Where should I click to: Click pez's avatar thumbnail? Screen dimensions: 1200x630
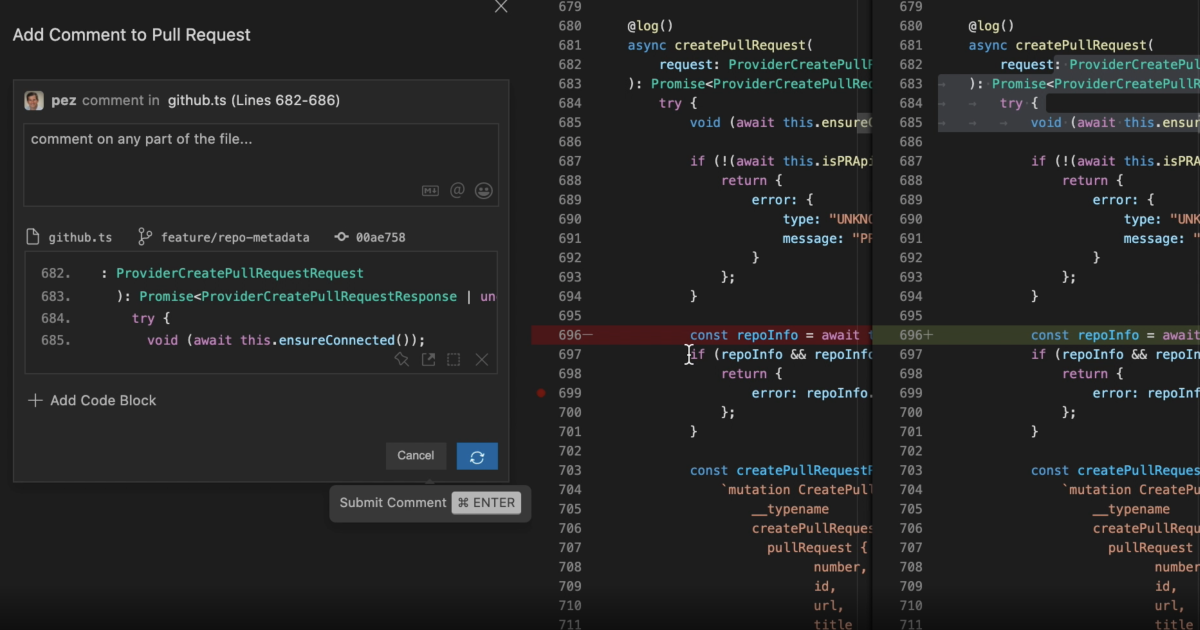tap(34, 100)
